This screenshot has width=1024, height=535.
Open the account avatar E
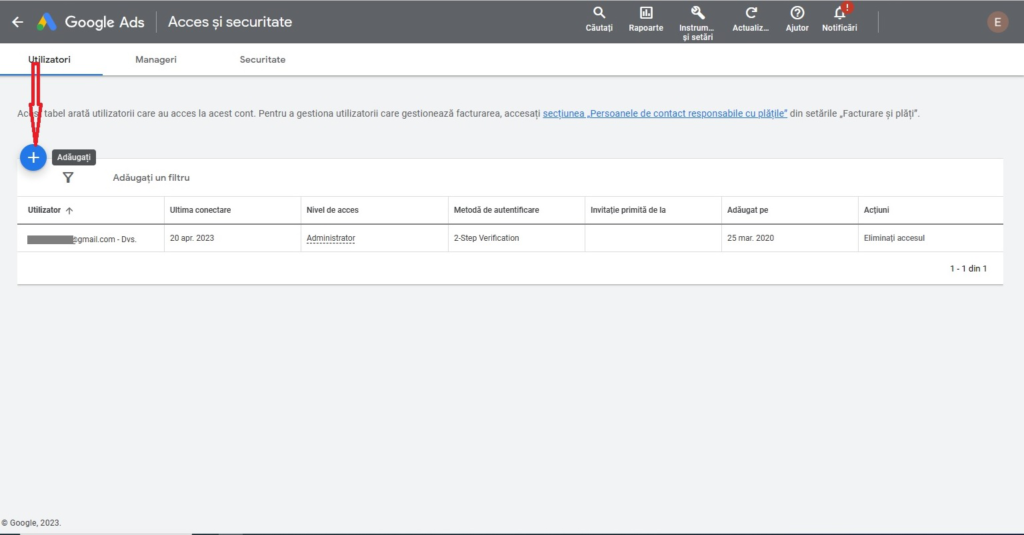coord(997,22)
